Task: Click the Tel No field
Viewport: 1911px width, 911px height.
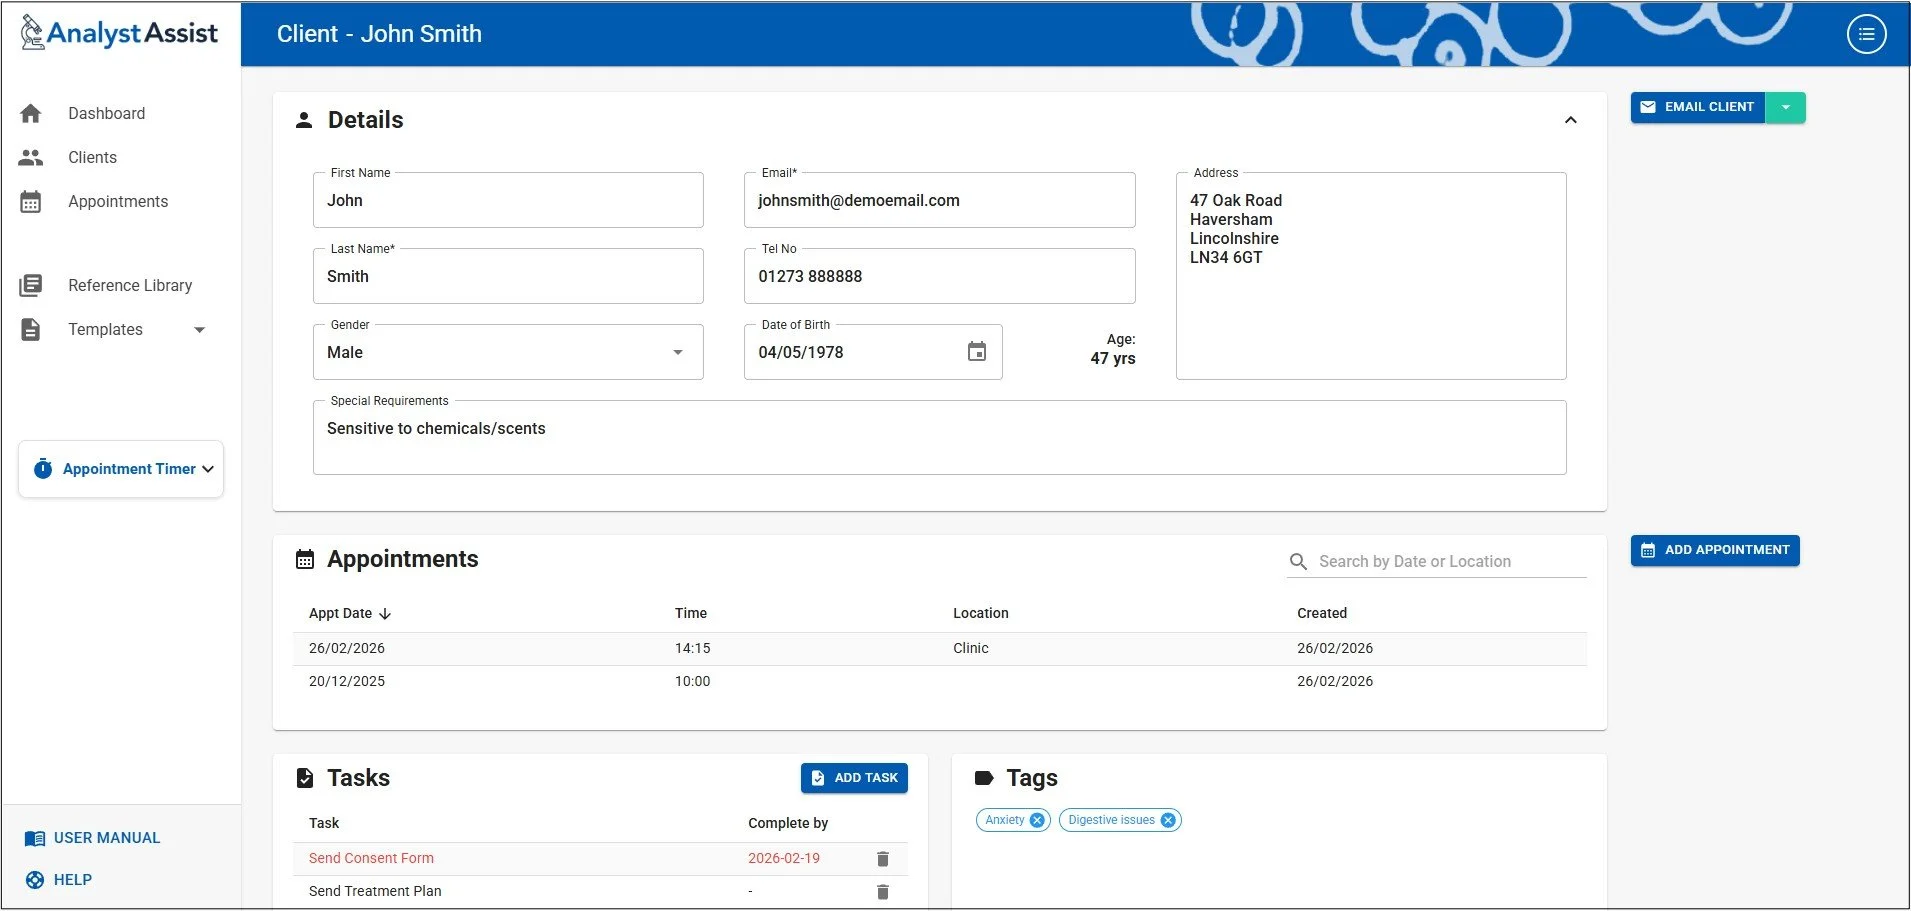Action: coord(940,276)
